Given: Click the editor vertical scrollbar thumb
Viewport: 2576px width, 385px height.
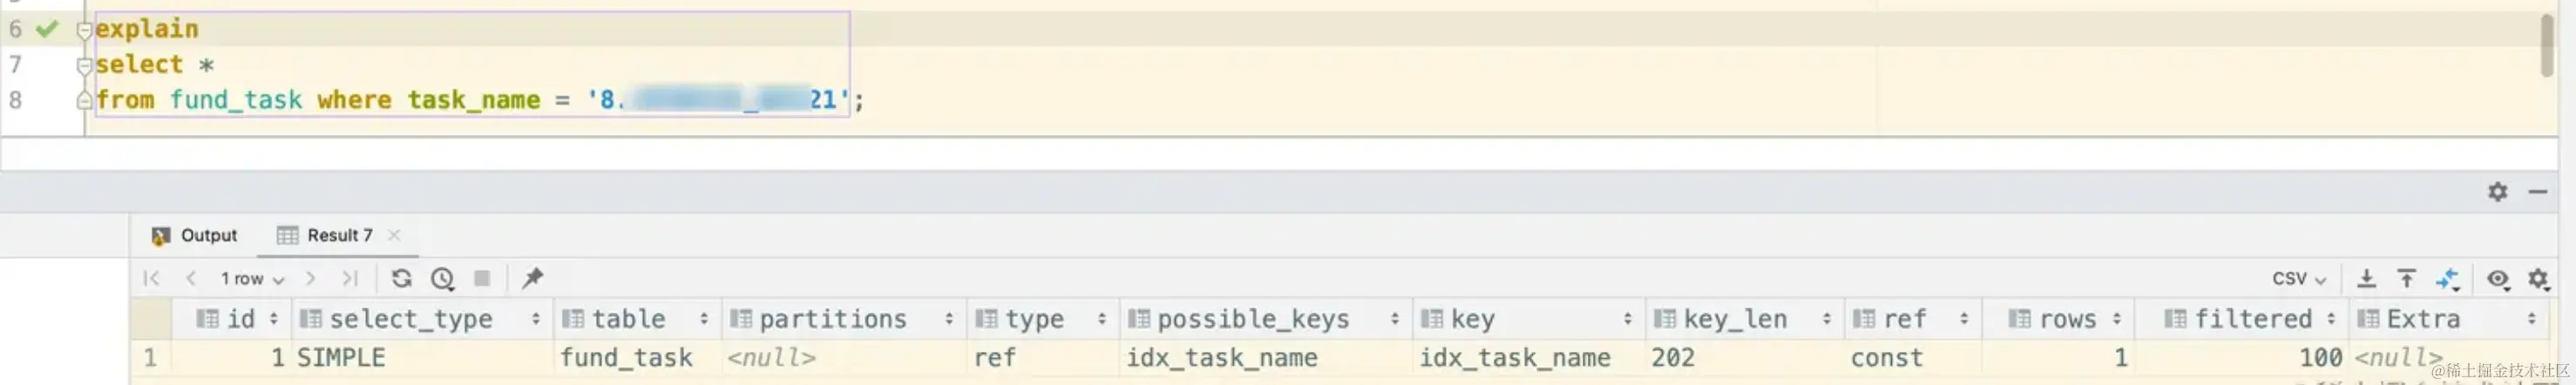Looking at the screenshot, I should pyautogui.click(x=2547, y=46).
